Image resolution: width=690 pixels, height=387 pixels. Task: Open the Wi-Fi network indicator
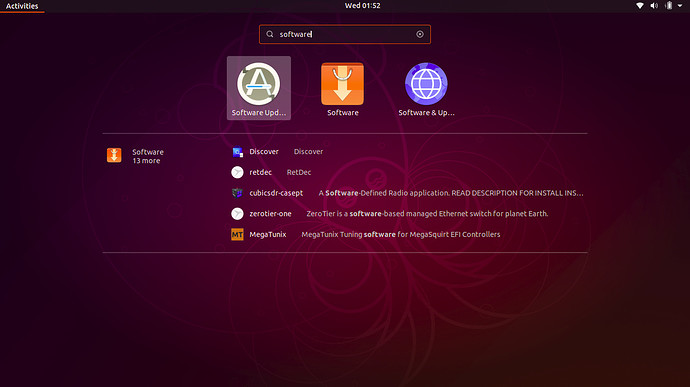(640, 6)
